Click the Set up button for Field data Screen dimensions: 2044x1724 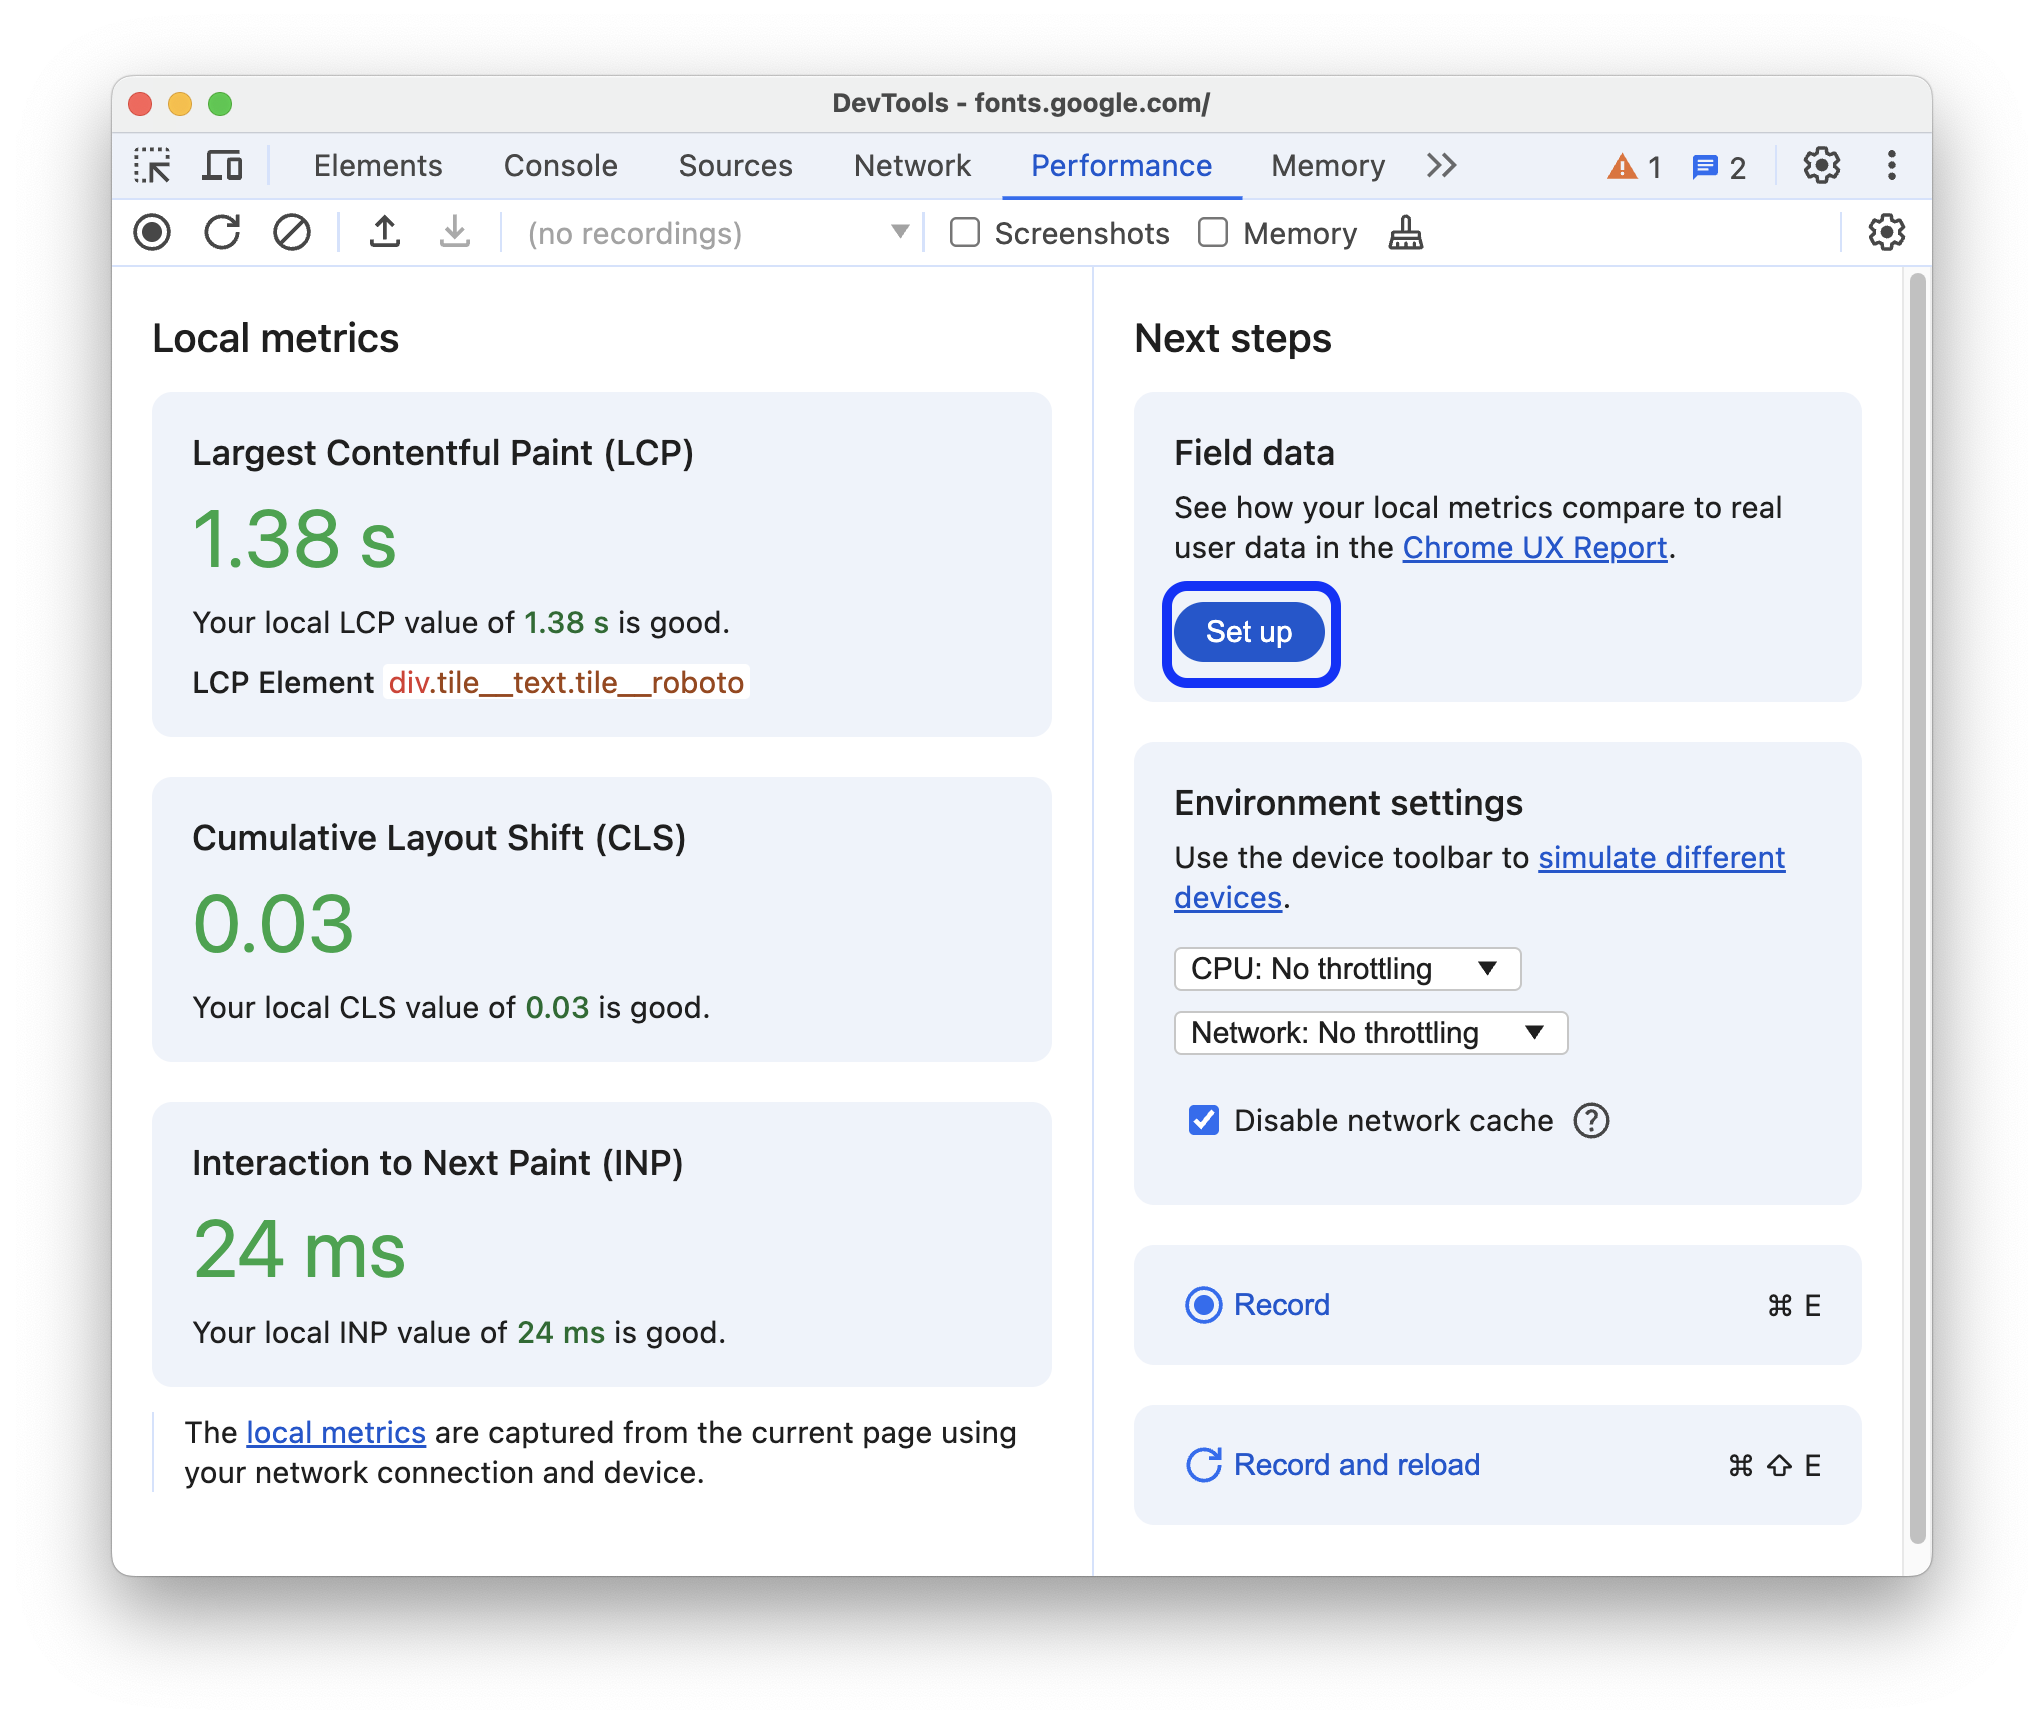[x=1249, y=629]
